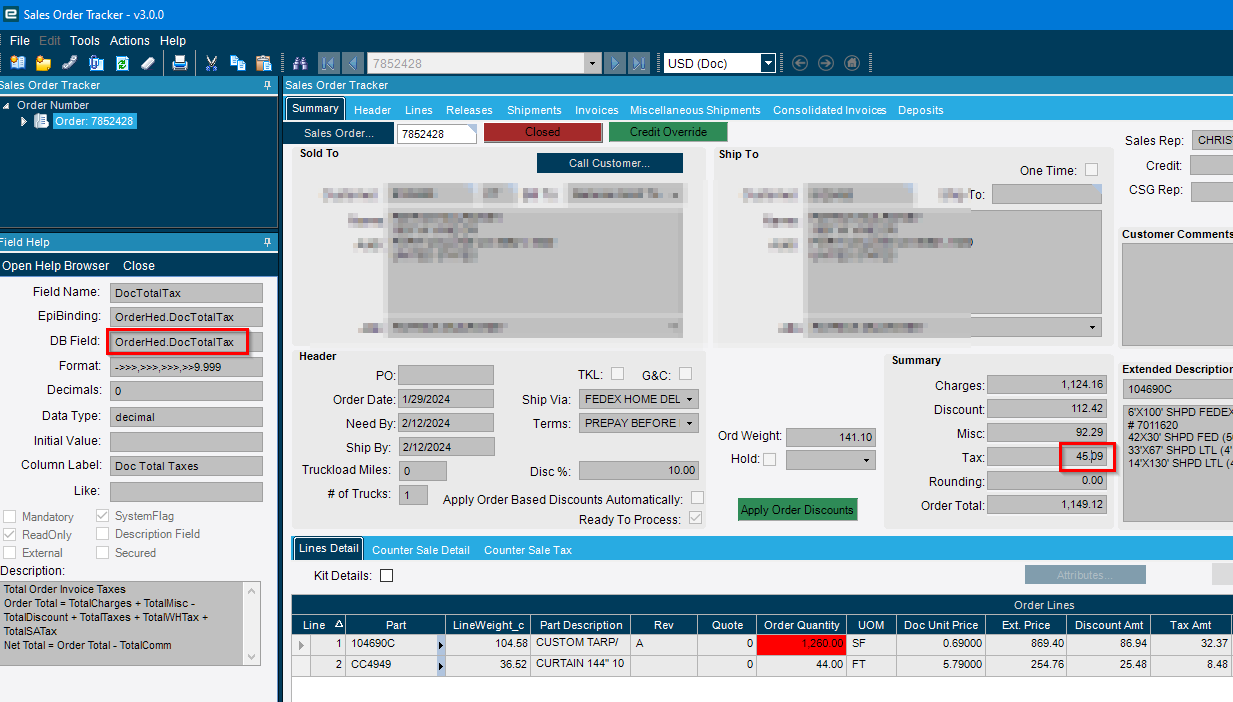Screen dimensions: 1233x702
Task: Click the red Order Quantity 1,260.00 cell
Action: [801, 645]
